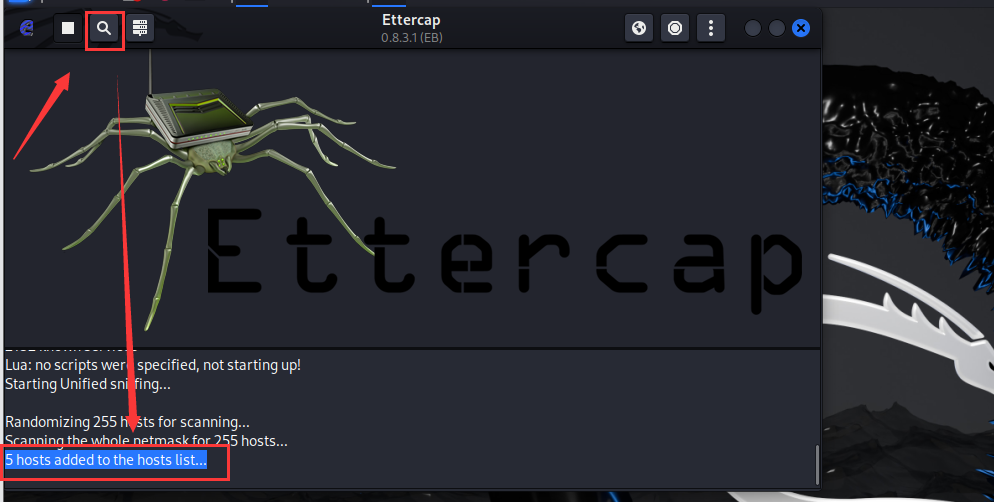Click the log pane vertical scrollbar
This screenshot has height=502, width=994.
(816, 465)
